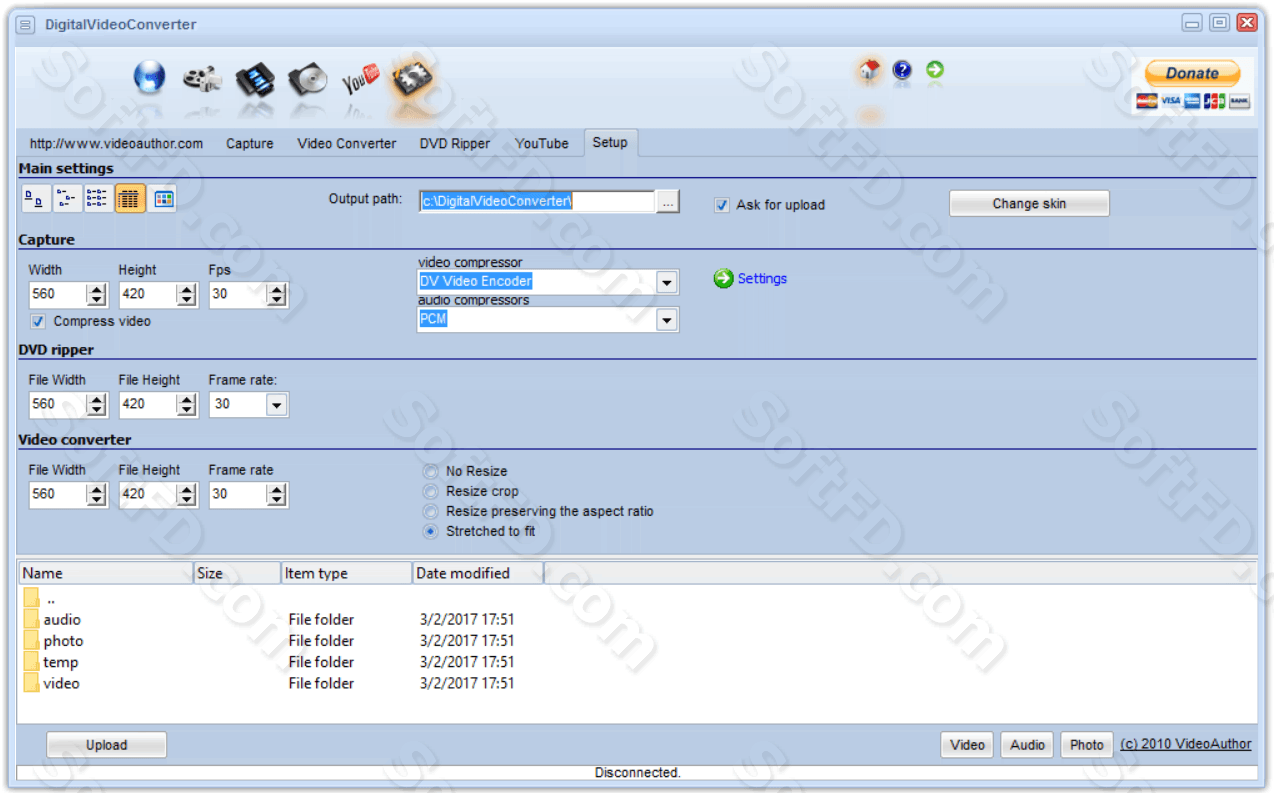Click the Photo button at bottom
The image size is (1274, 793).
pos(1087,745)
